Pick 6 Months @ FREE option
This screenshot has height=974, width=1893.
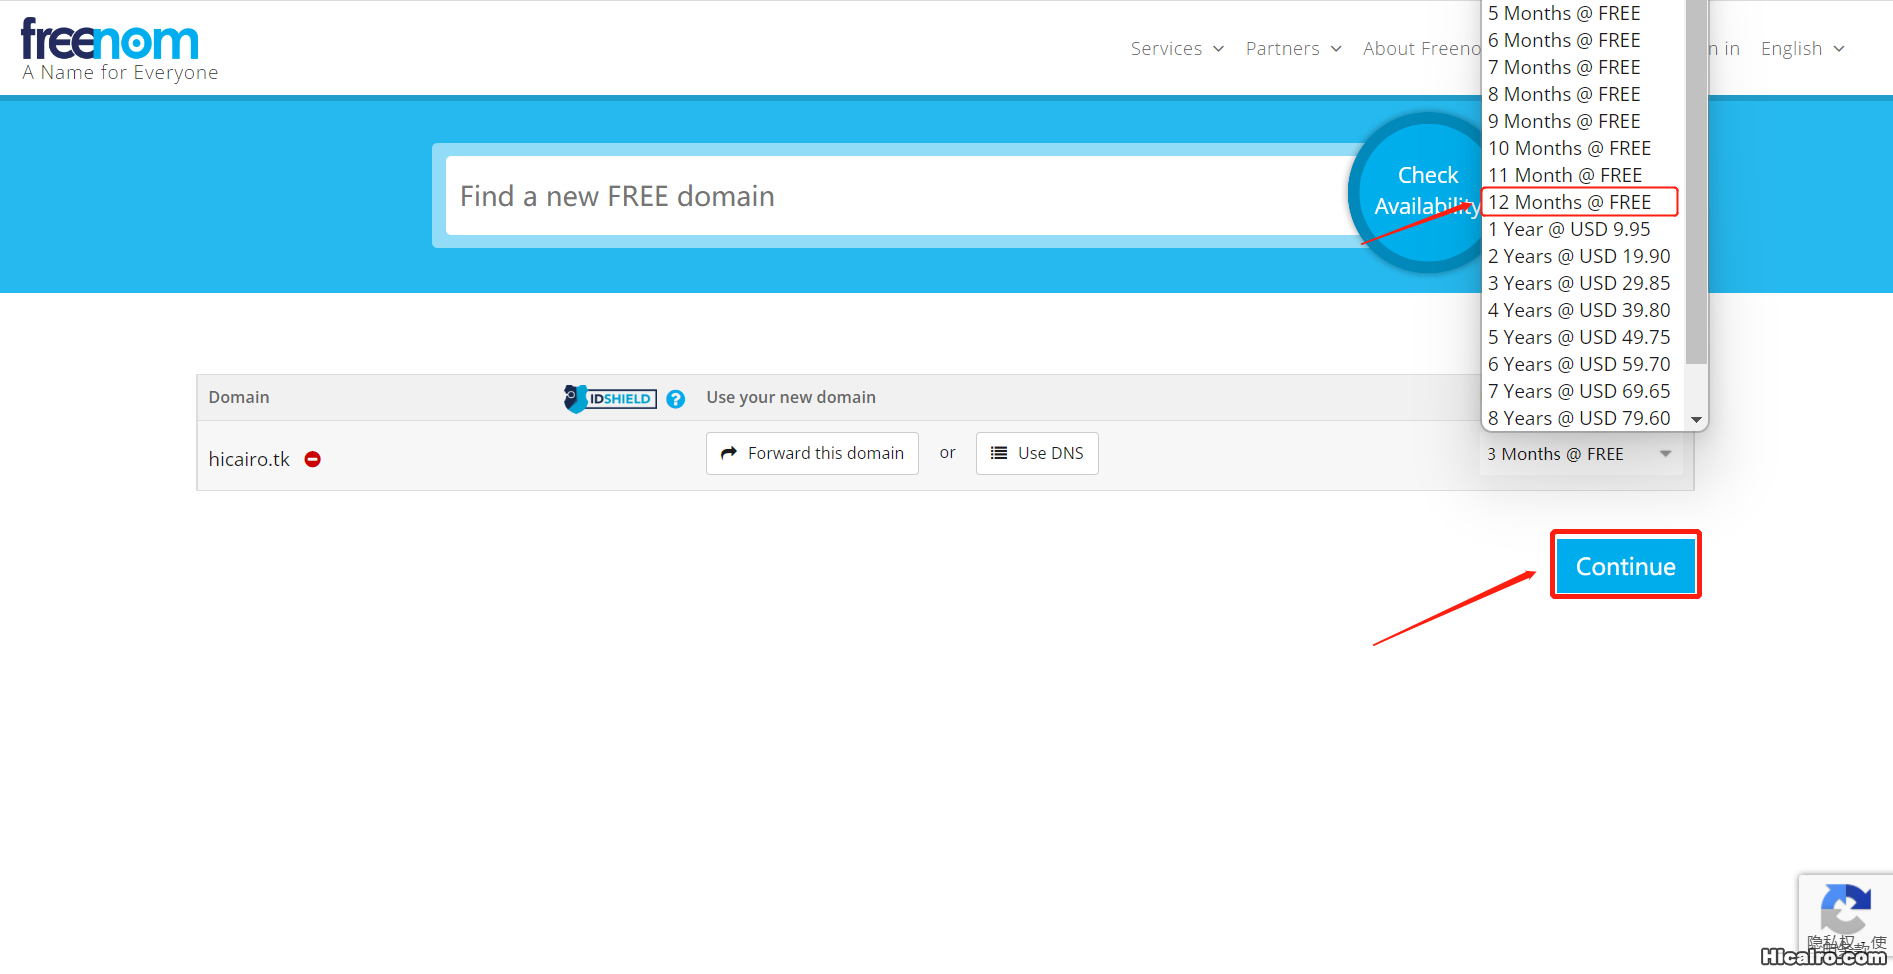click(1564, 40)
